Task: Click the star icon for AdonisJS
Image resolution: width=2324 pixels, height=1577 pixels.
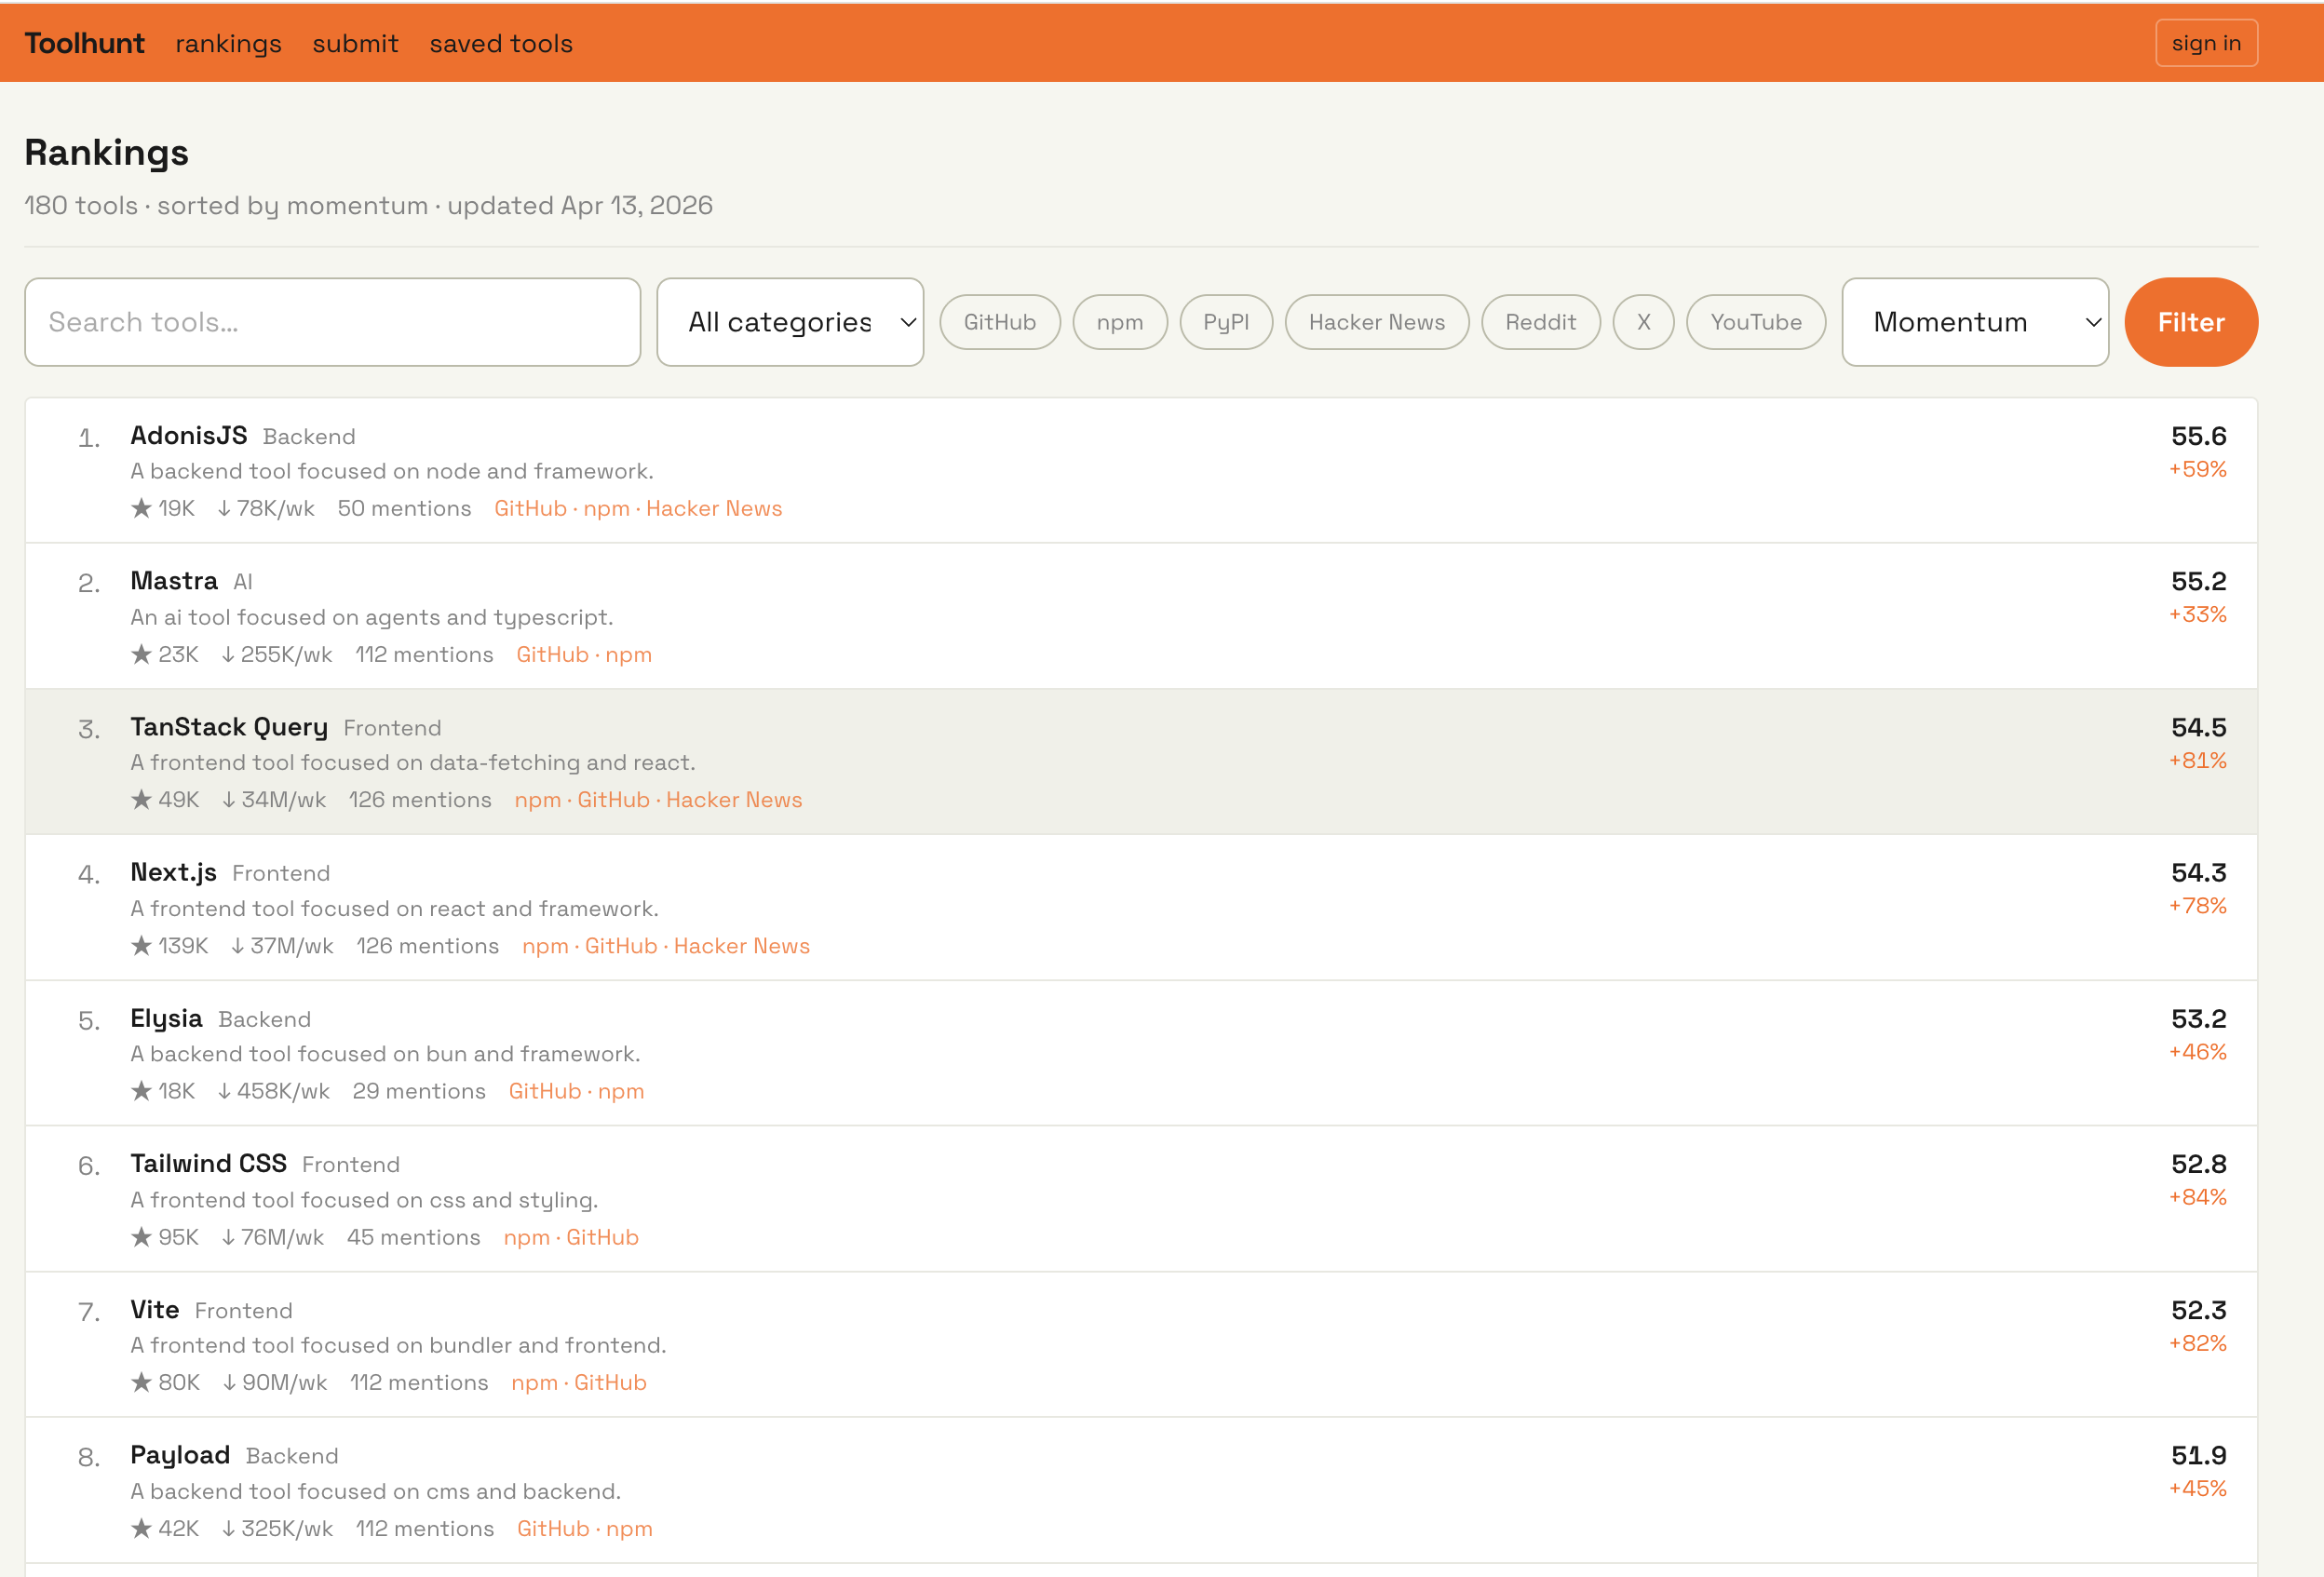Action: pos(141,508)
